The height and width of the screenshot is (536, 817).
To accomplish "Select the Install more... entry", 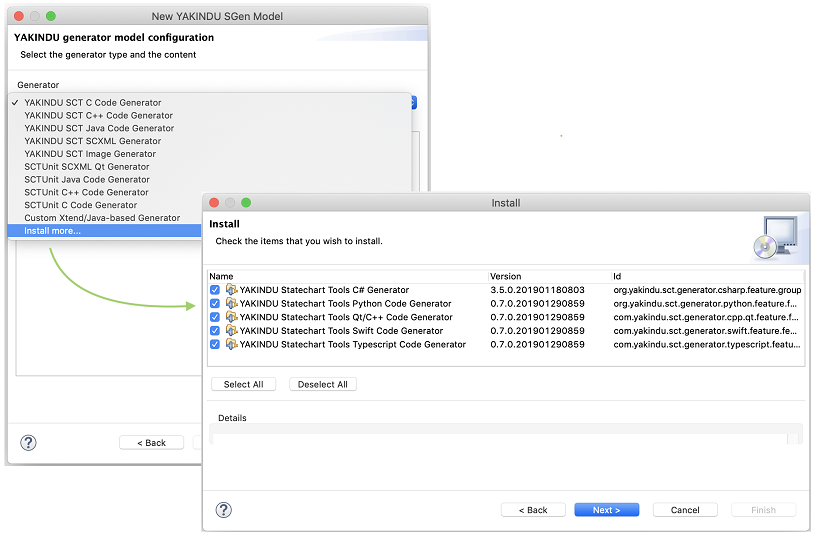I will [105, 231].
